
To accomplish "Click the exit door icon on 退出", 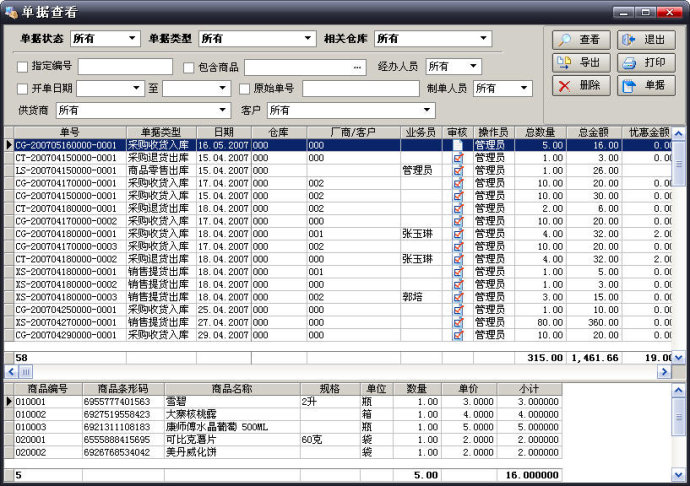I will (x=628, y=40).
